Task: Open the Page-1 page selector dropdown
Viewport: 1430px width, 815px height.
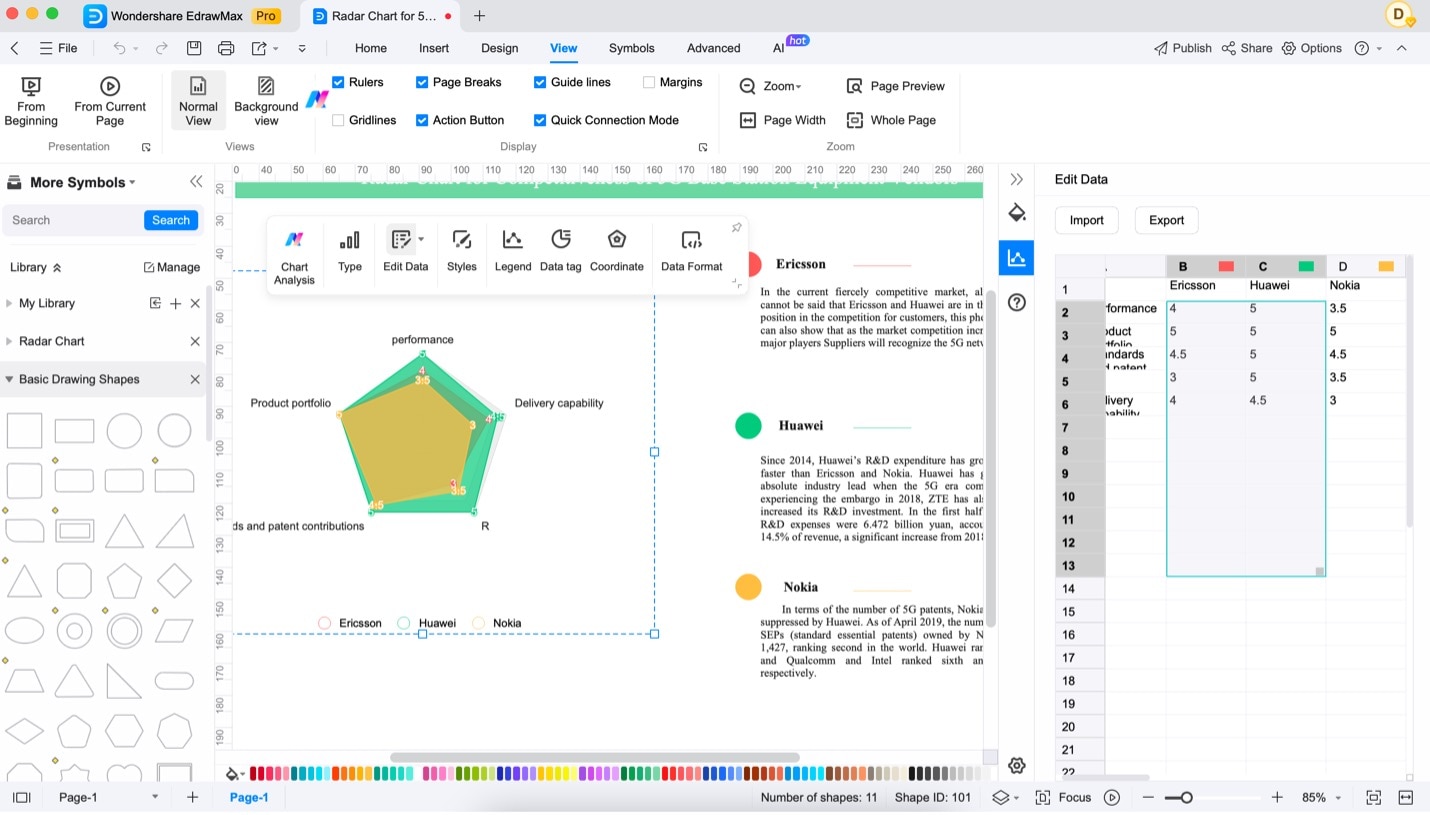Action: pyautogui.click(x=155, y=797)
